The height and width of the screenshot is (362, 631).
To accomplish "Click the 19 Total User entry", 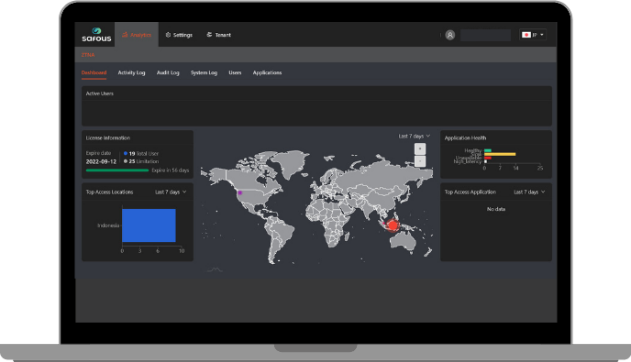I will [x=141, y=154].
